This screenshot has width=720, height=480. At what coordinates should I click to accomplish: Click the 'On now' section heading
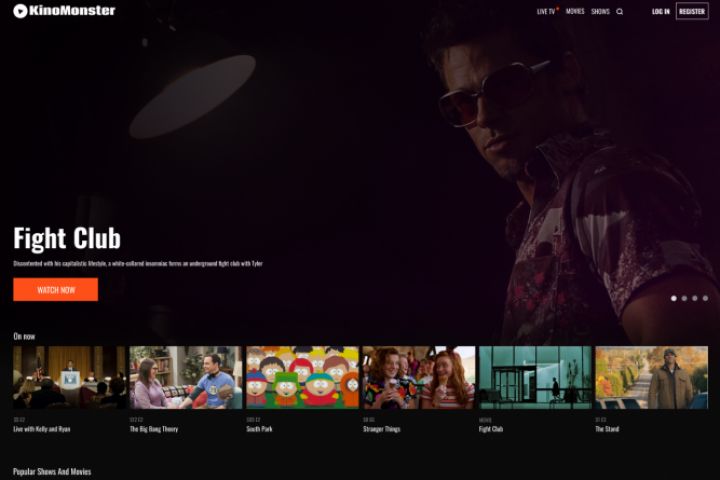pos(24,336)
